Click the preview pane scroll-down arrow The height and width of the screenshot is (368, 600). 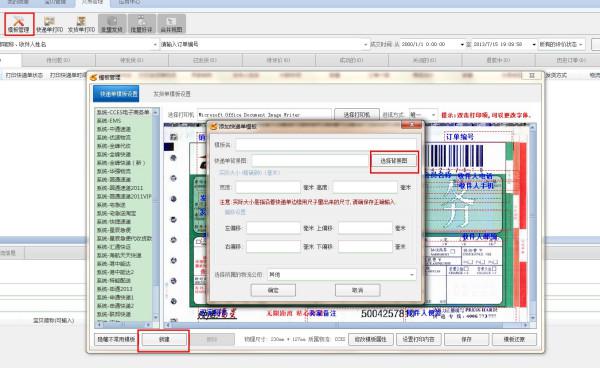[x=533, y=318]
